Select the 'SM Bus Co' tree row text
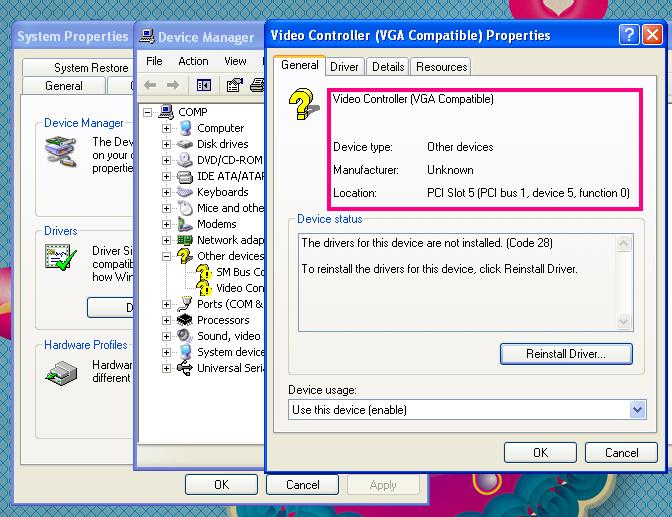This screenshot has height=517, width=672. (240, 272)
